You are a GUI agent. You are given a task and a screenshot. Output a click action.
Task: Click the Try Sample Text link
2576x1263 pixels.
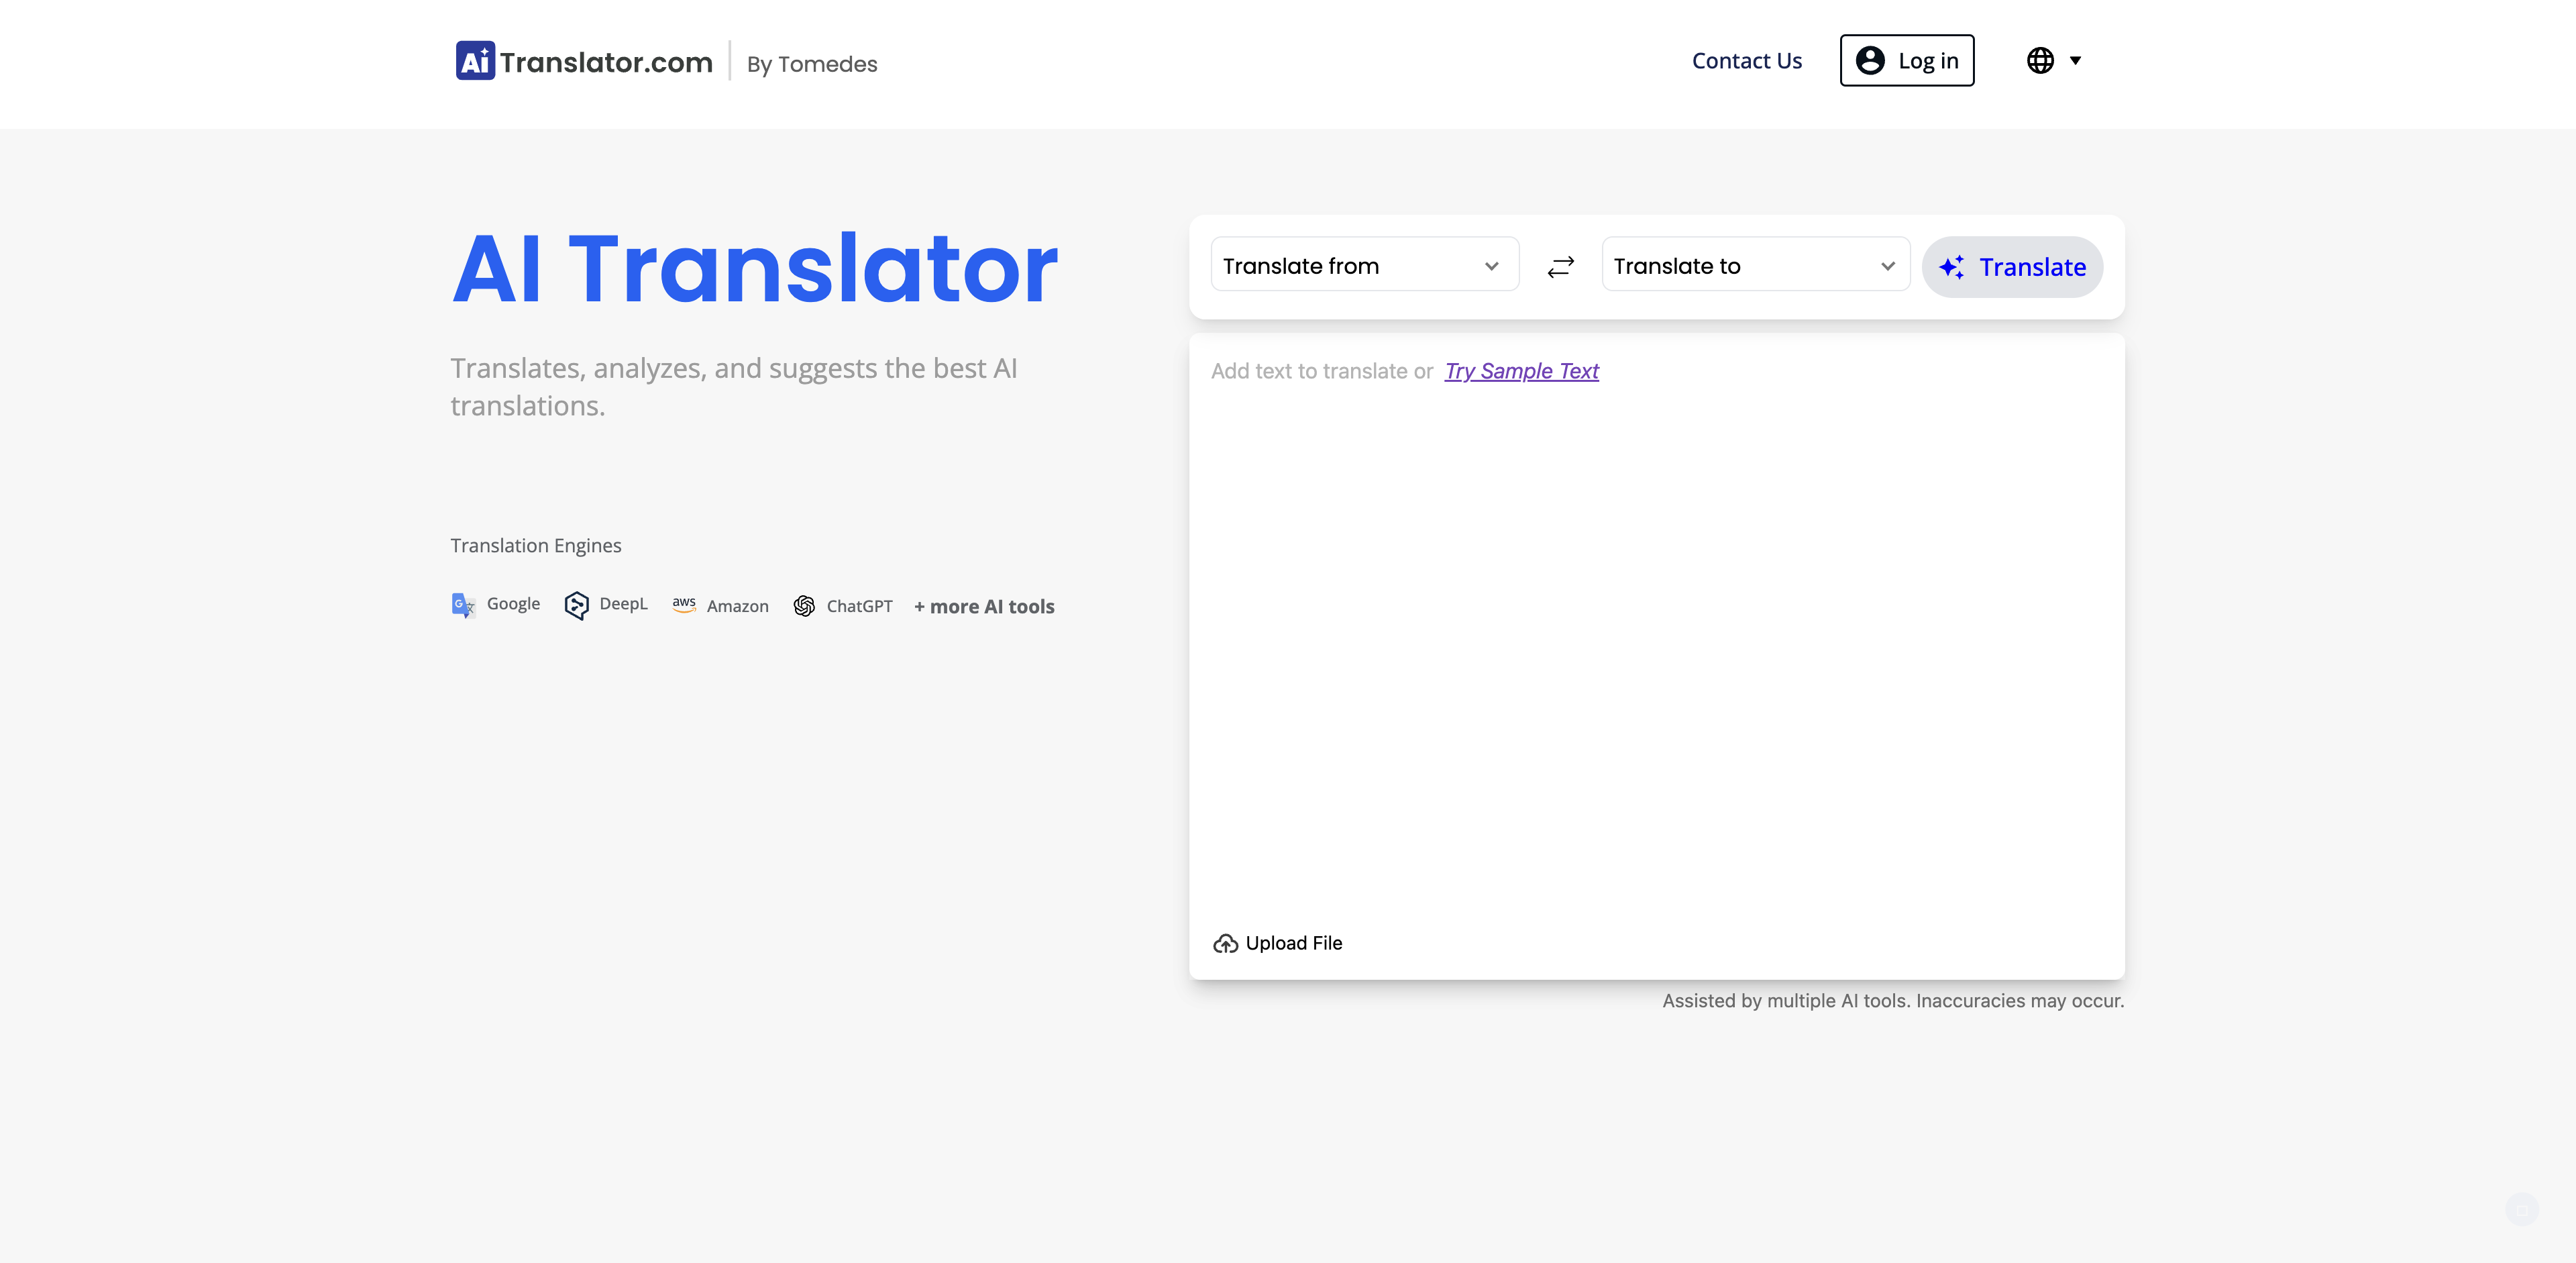(x=1521, y=371)
